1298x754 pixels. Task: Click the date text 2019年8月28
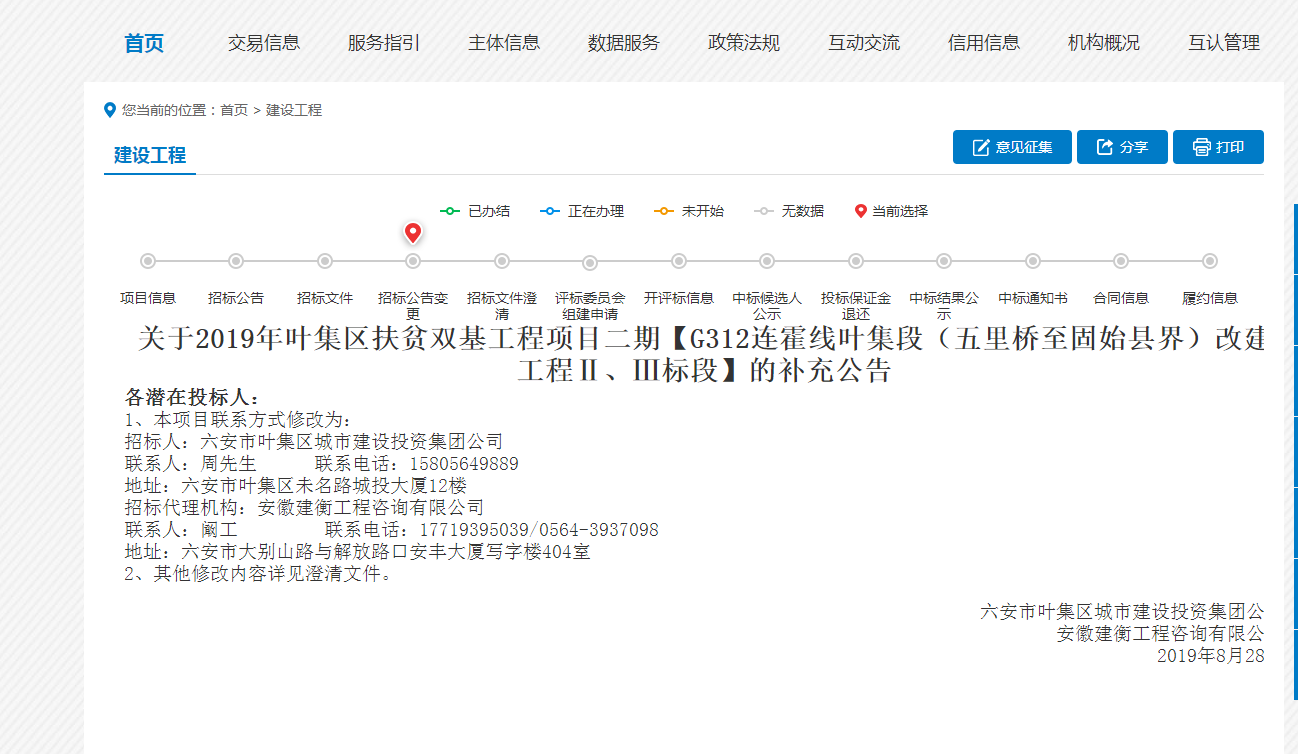tap(1211, 656)
